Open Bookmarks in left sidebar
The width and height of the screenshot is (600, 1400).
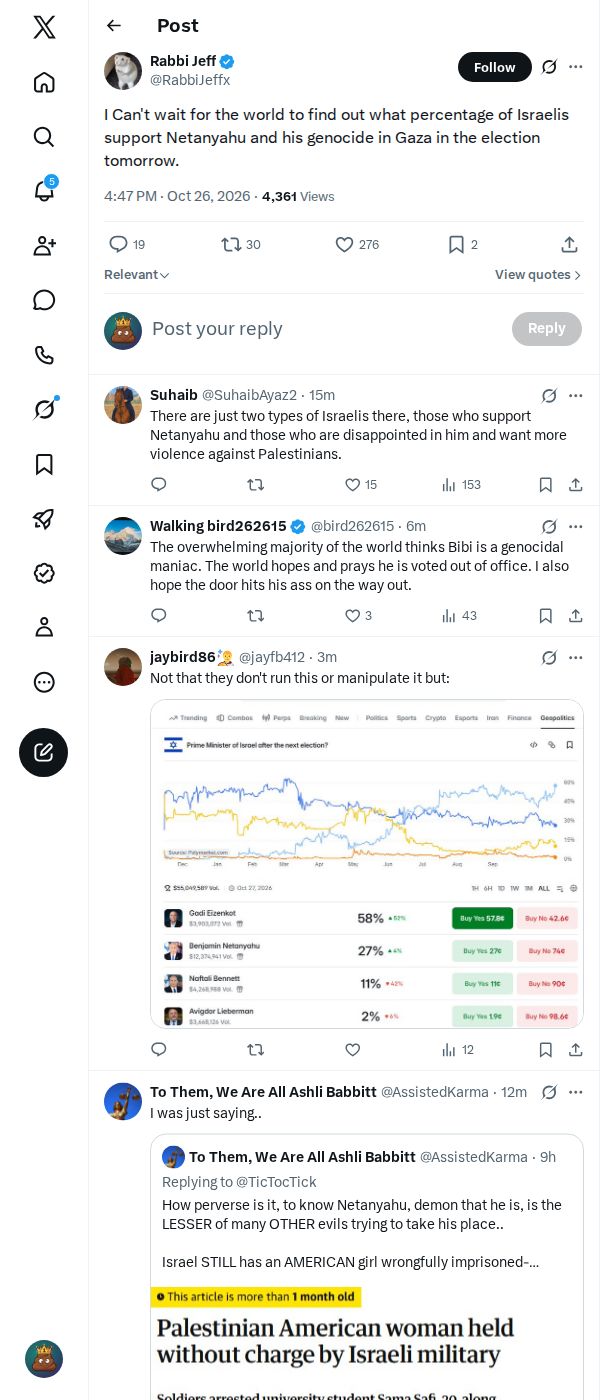click(44, 464)
